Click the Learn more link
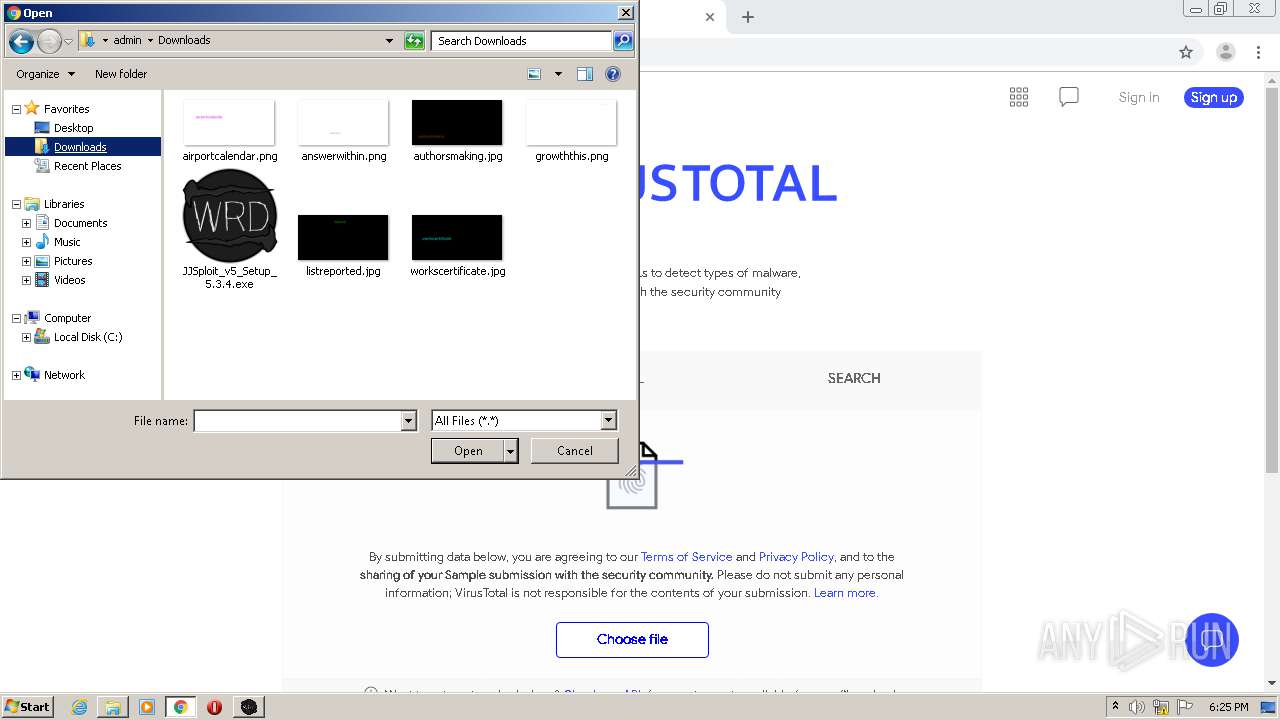This screenshot has width=1280, height=720. click(x=845, y=593)
